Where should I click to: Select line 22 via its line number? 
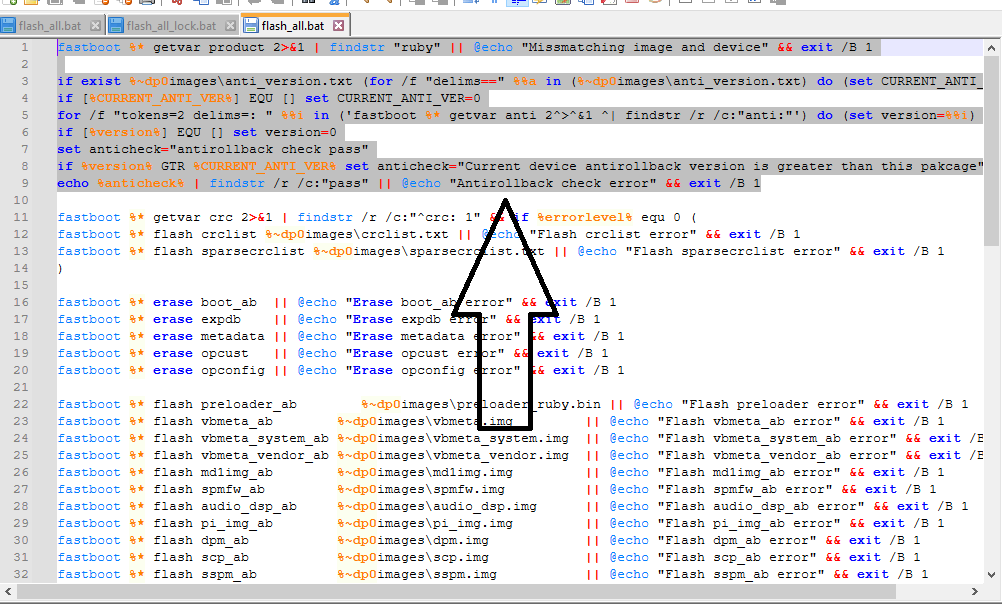click(x=20, y=404)
